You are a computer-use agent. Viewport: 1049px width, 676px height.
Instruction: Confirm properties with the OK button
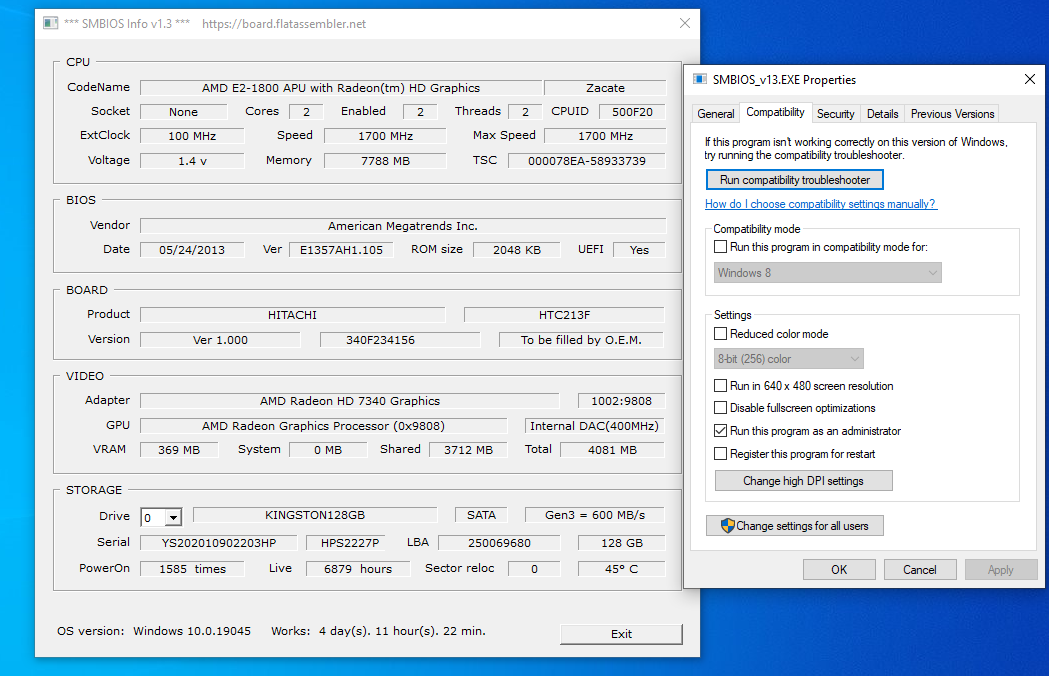point(839,570)
